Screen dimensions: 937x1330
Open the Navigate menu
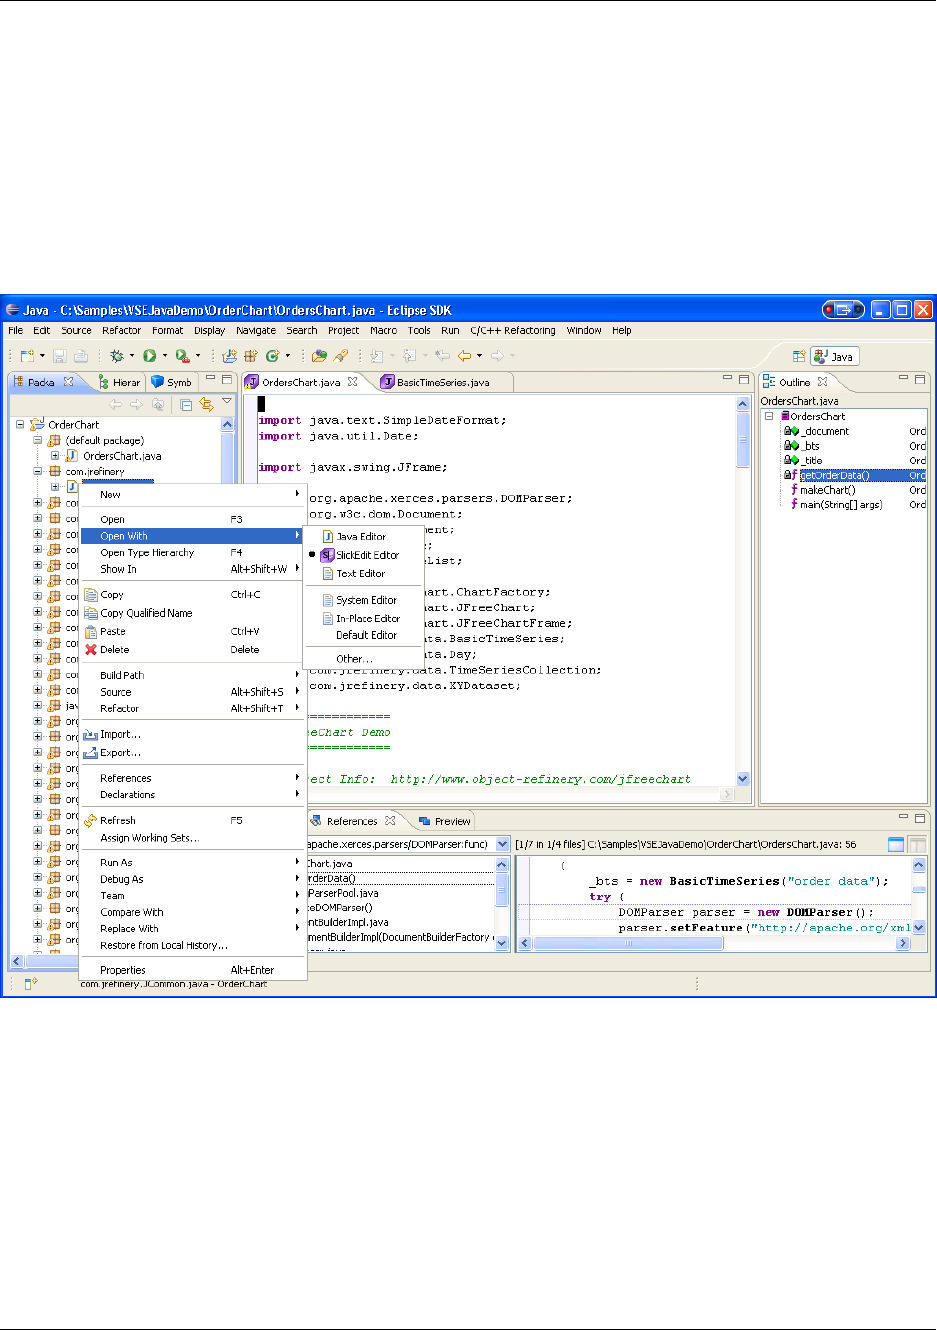pyautogui.click(x=256, y=330)
